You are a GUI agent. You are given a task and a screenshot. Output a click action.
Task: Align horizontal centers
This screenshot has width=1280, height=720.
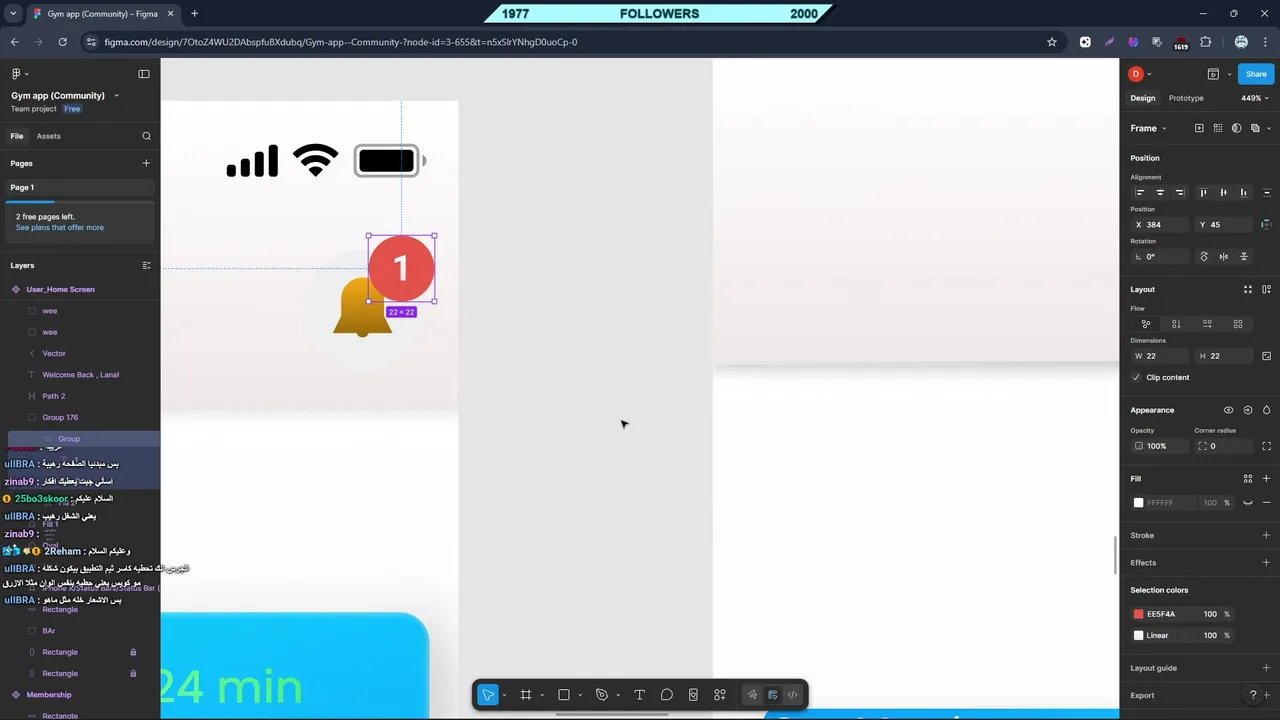tap(1160, 192)
